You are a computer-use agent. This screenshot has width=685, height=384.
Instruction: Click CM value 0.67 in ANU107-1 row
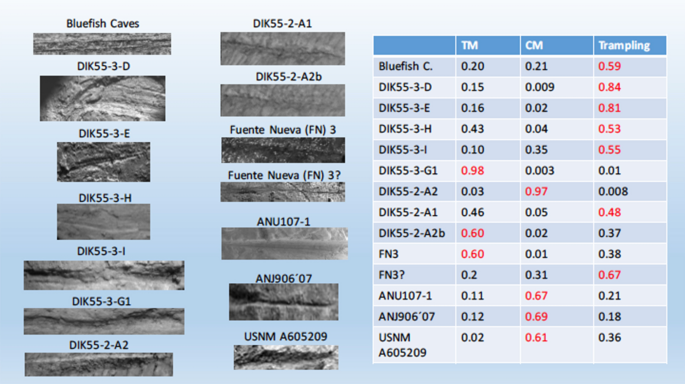click(x=536, y=296)
